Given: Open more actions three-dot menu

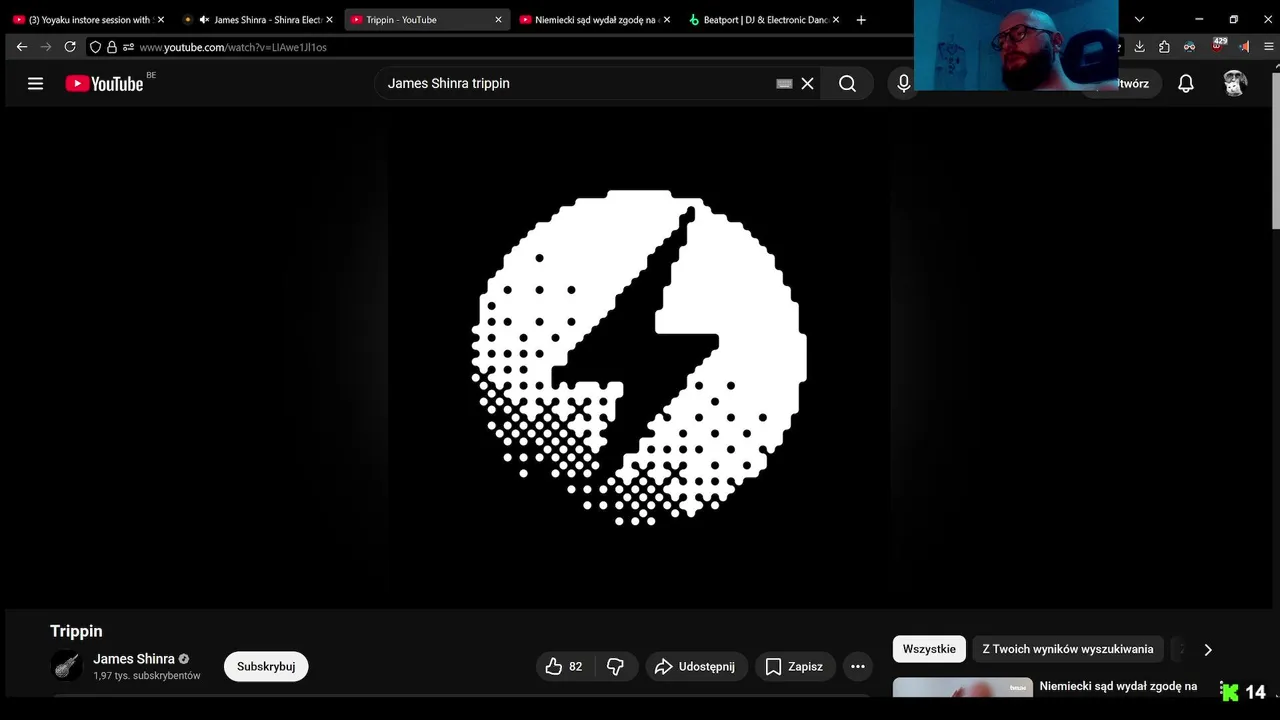Looking at the screenshot, I should click(858, 666).
